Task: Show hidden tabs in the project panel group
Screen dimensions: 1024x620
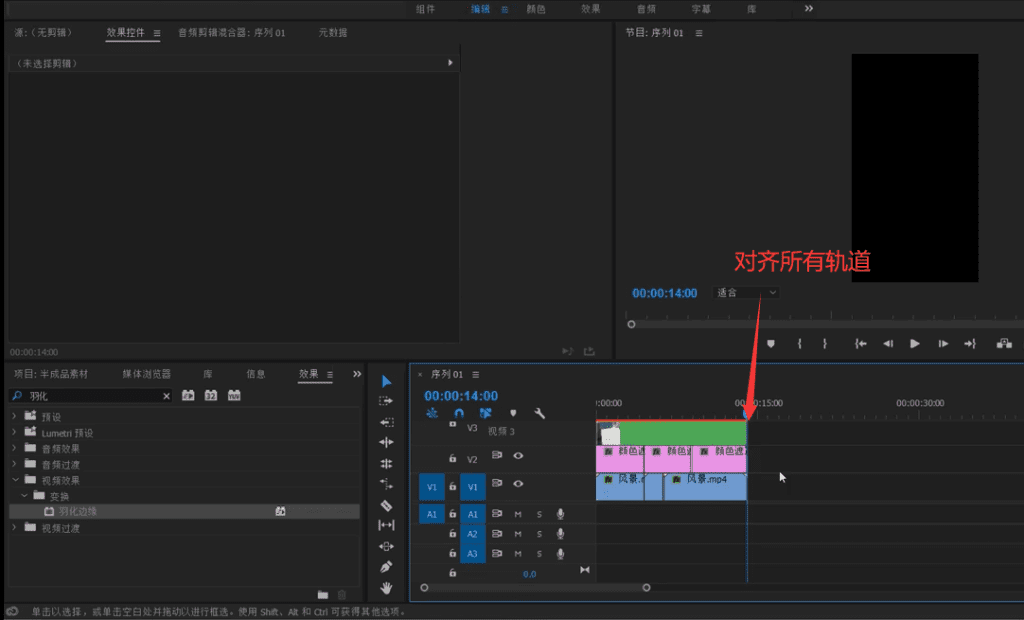Action: [x=357, y=374]
